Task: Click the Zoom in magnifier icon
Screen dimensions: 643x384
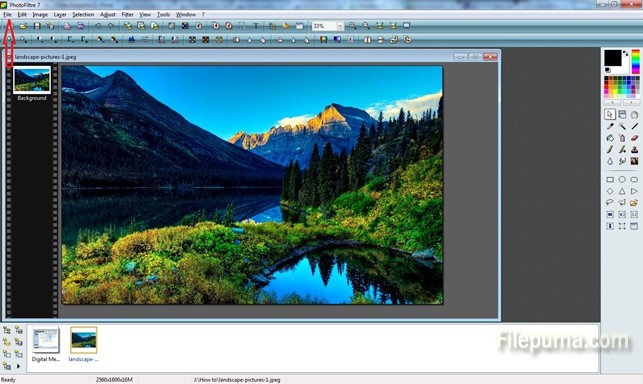Action: 353,26
